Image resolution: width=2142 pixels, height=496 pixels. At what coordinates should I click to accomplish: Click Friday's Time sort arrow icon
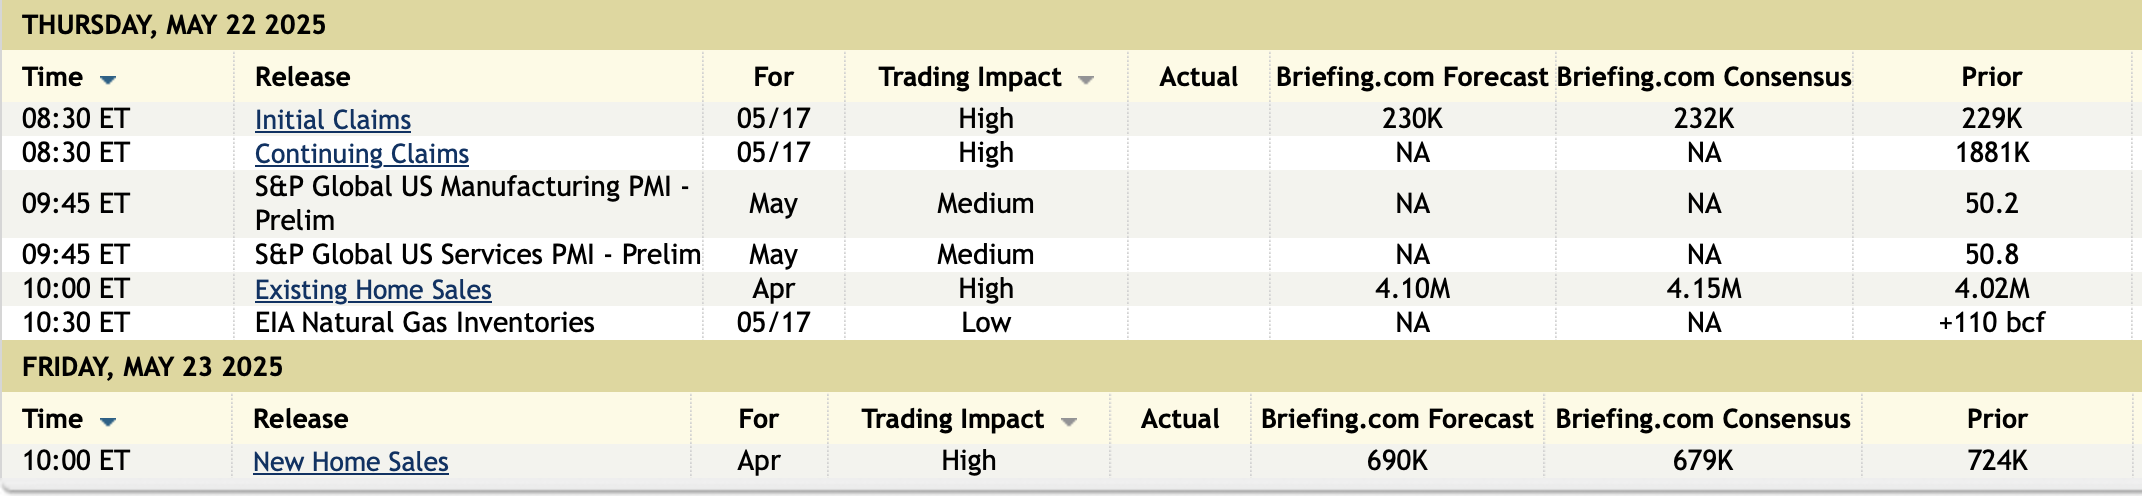tap(108, 421)
